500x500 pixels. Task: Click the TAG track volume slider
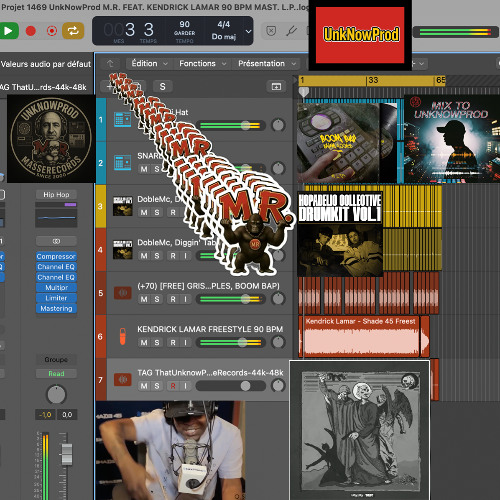(231, 386)
